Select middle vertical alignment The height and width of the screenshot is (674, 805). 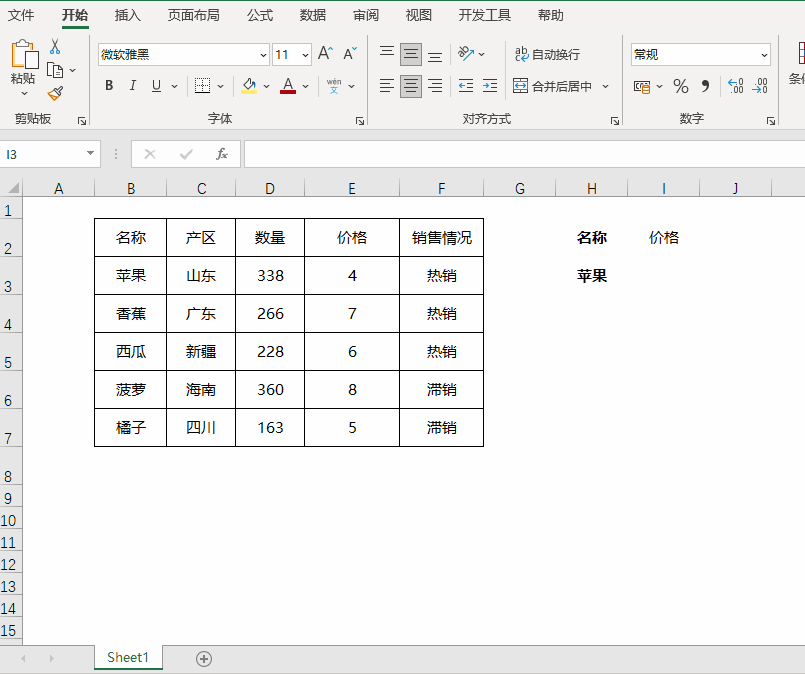pos(411,54)
